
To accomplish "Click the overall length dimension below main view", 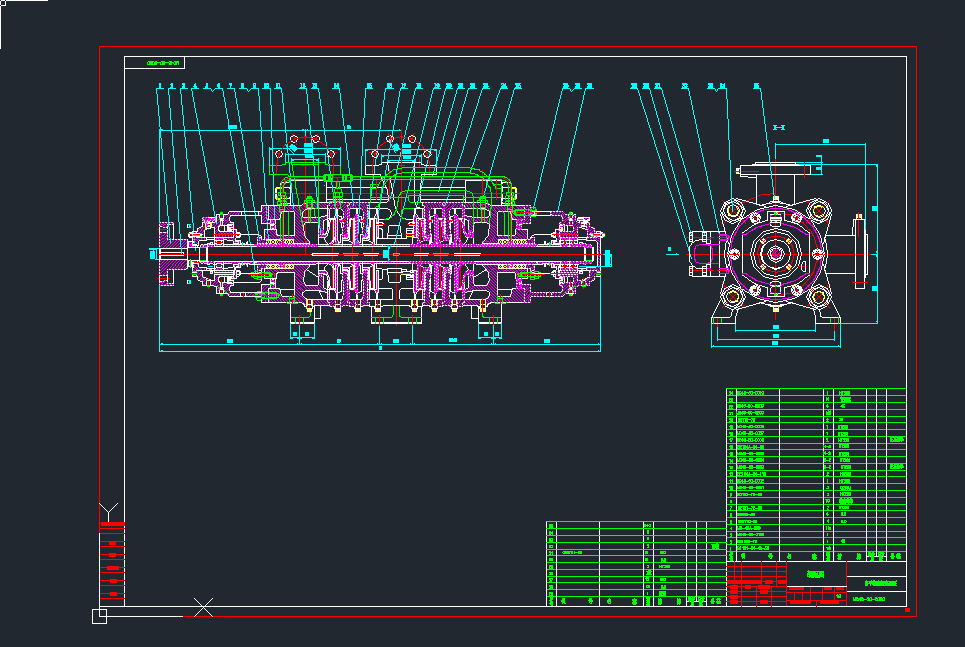I will [x=380, y=349].
